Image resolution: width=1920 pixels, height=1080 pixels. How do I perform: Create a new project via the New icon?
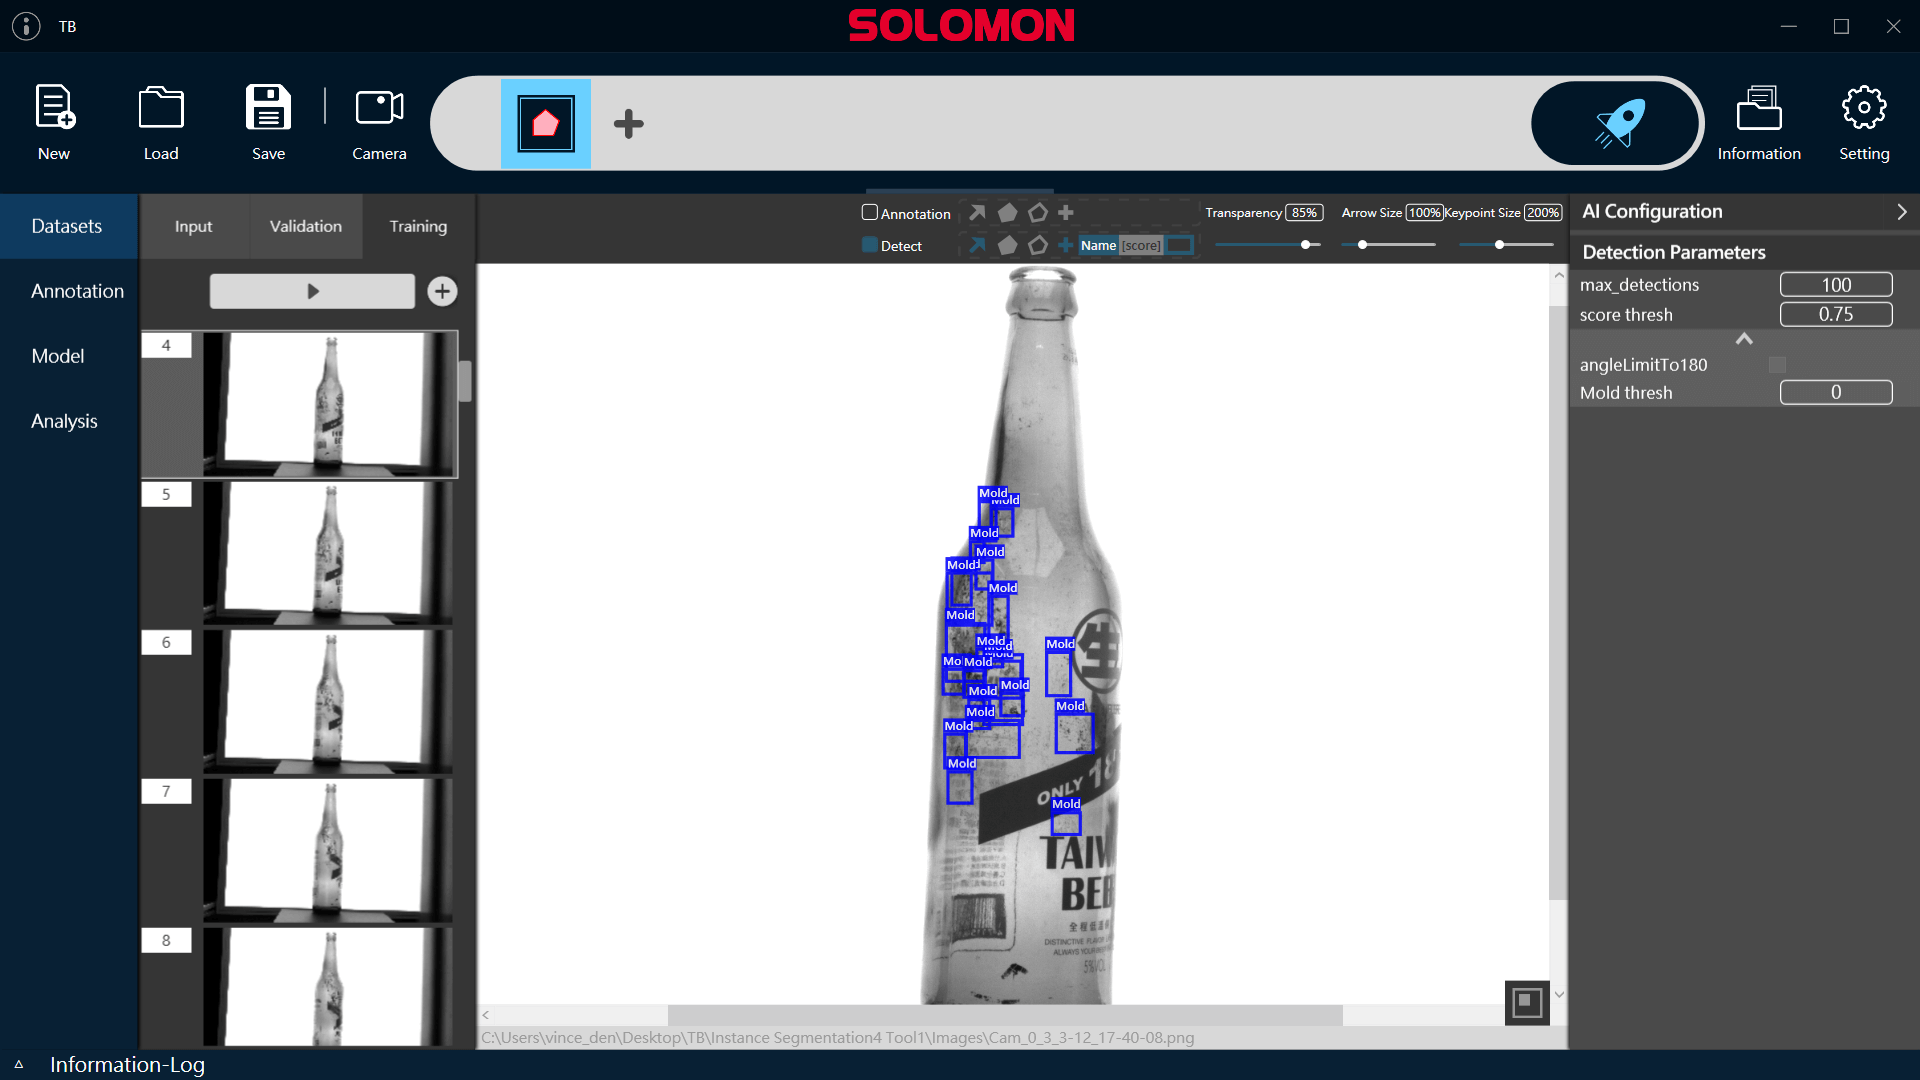tap(54, 120)
